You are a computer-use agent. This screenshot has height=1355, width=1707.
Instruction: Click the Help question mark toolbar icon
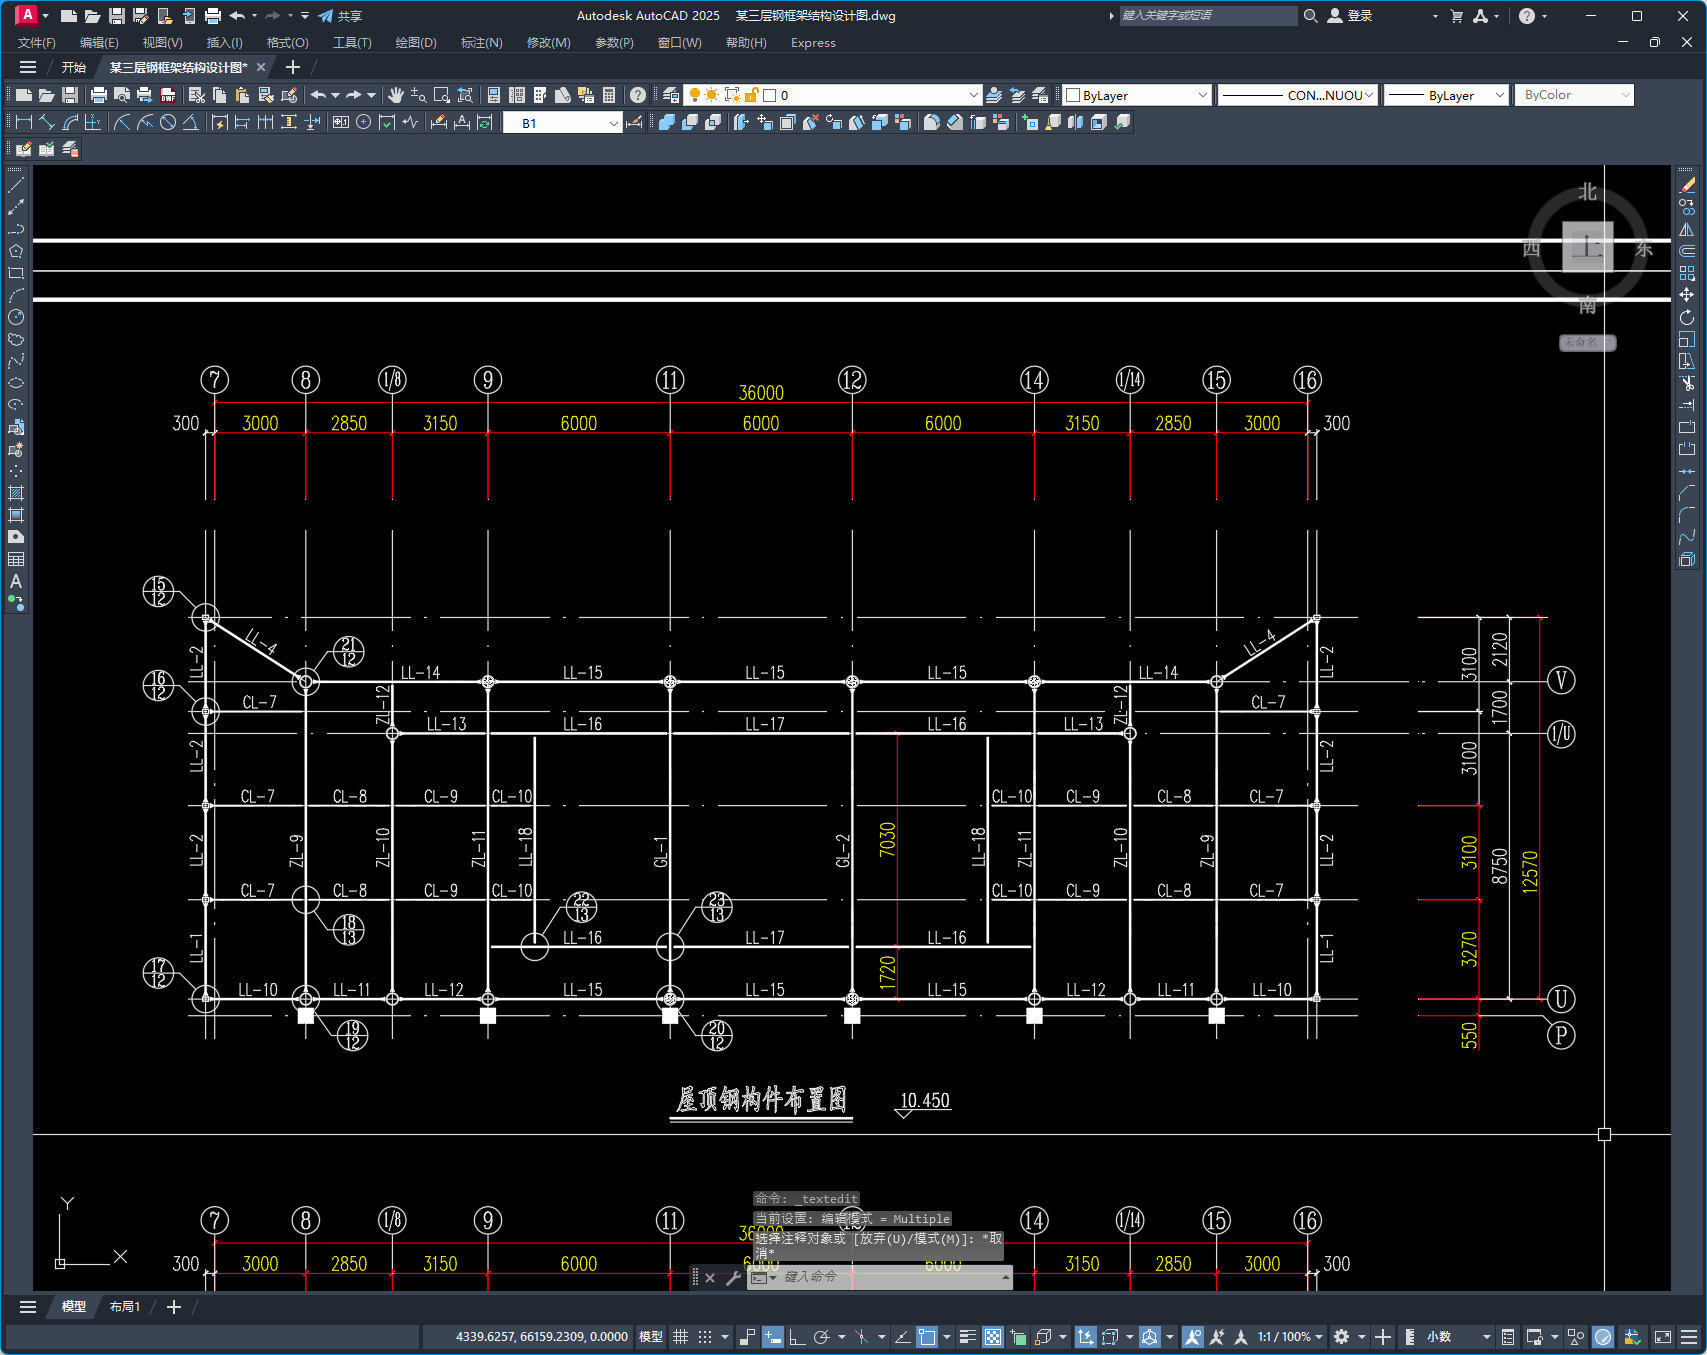click(638, 95)
